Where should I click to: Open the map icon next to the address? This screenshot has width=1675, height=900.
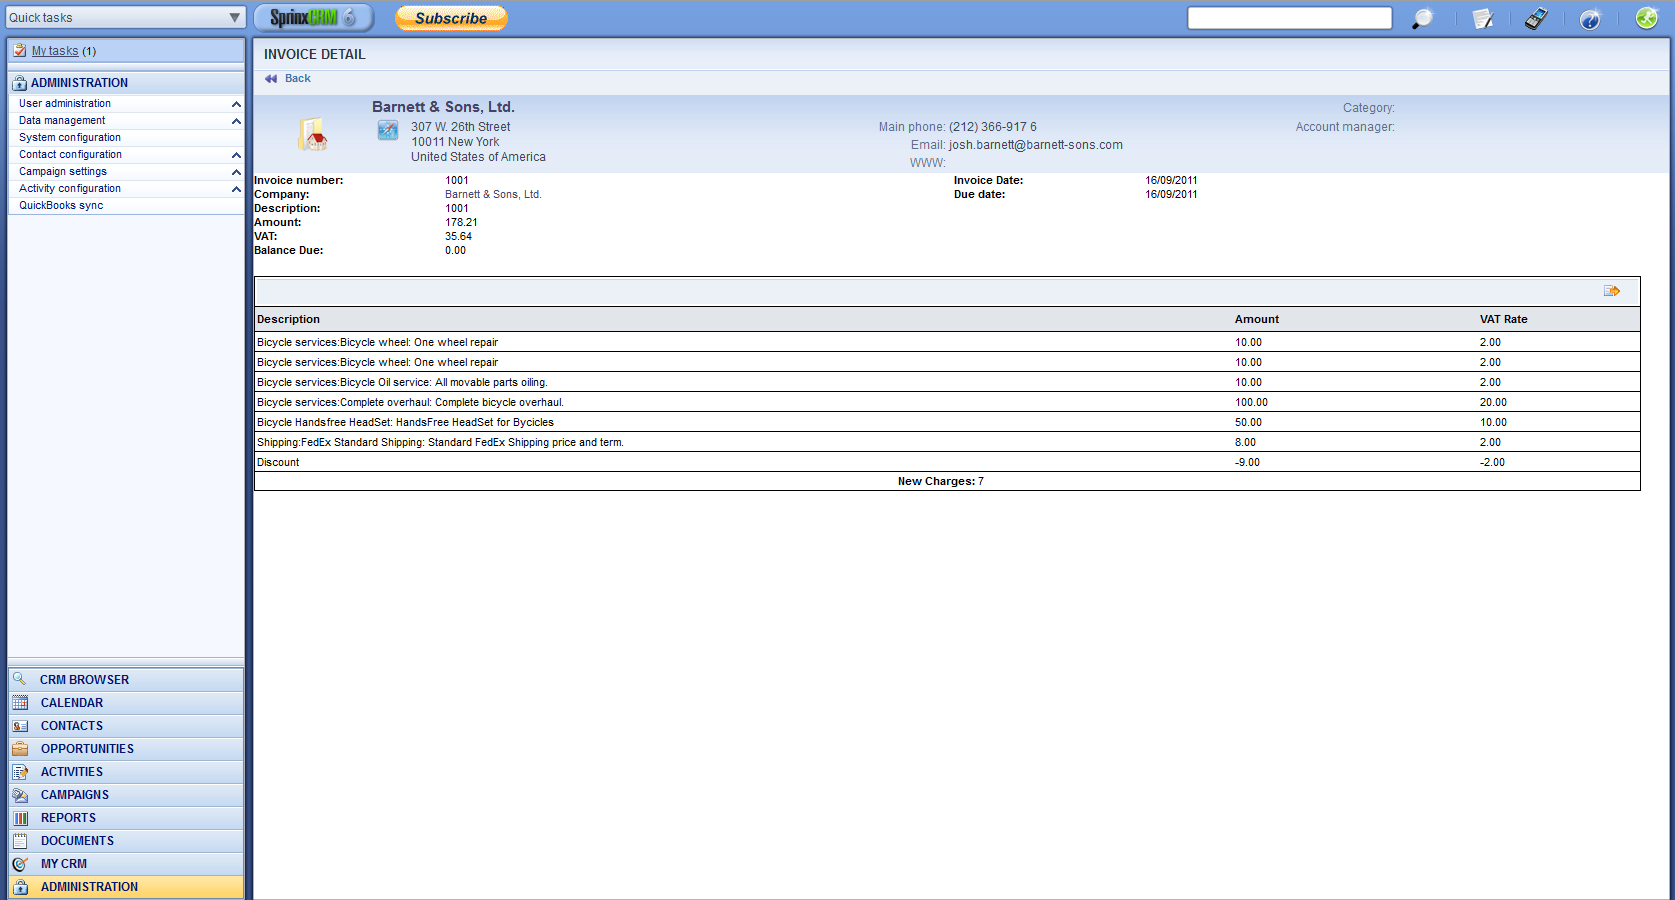[388, 130]
